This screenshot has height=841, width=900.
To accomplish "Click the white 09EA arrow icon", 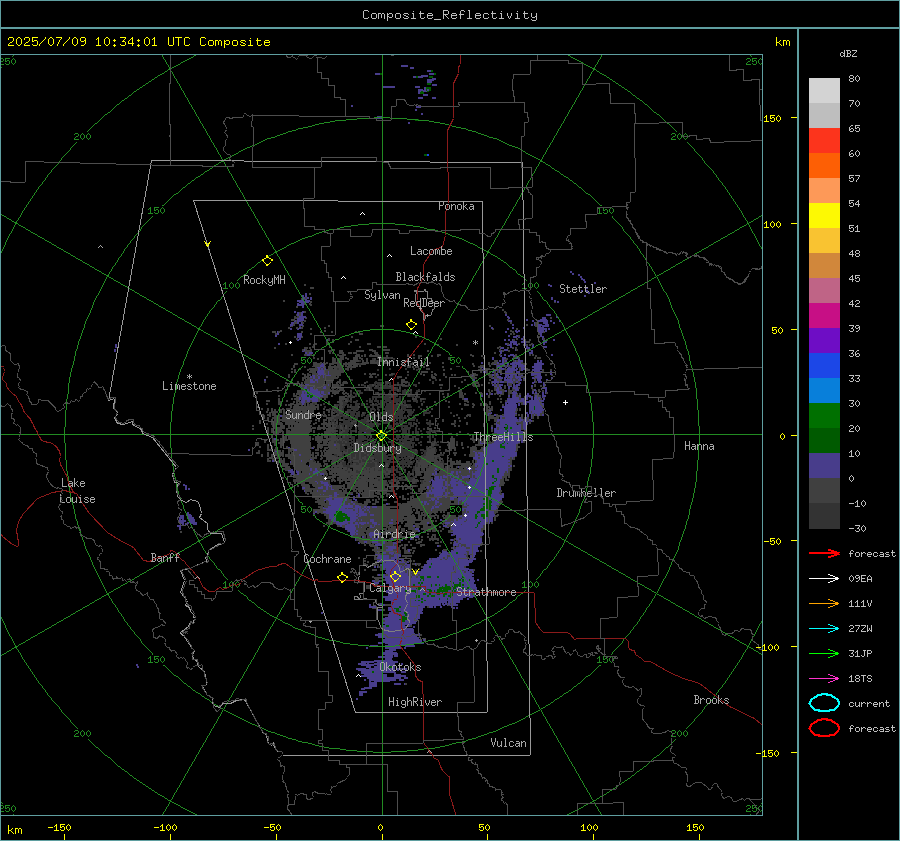I will [824, 579].
